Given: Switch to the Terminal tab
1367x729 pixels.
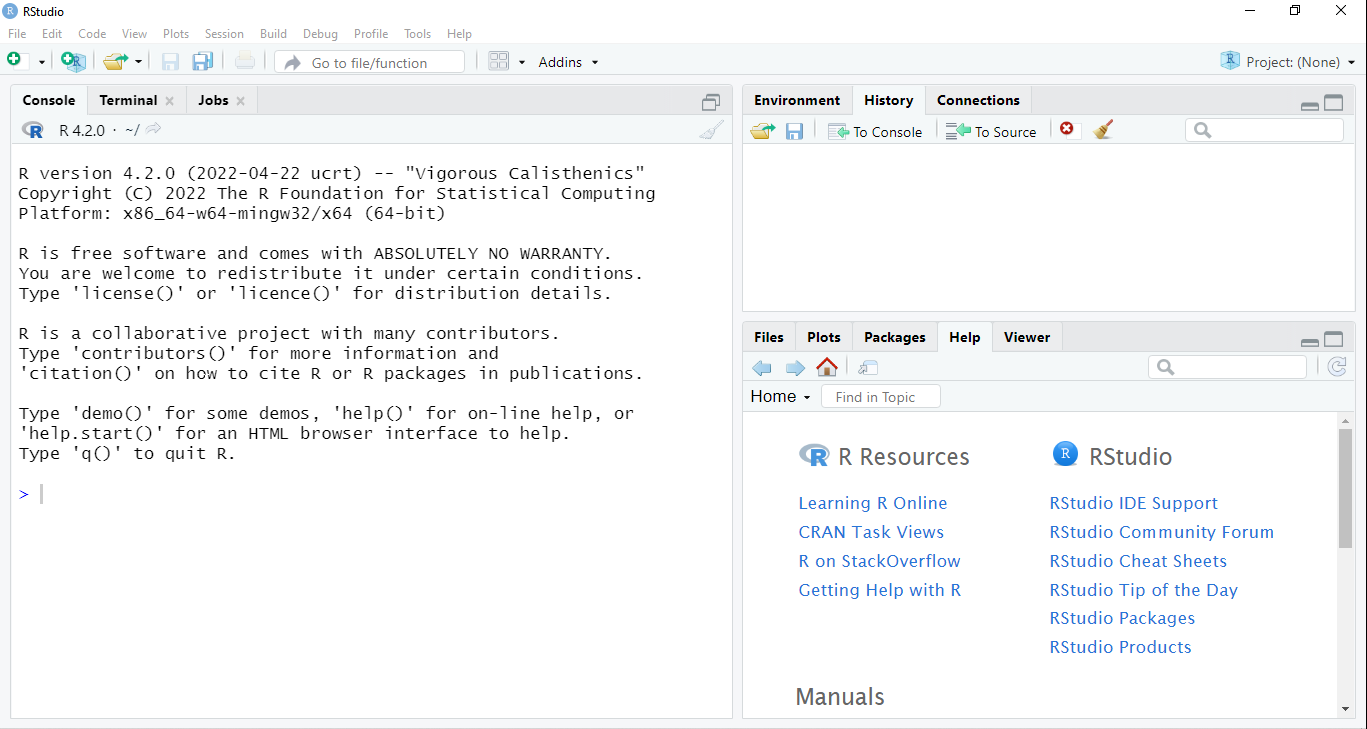Looking at the screenshot, I should click(128, 100).
